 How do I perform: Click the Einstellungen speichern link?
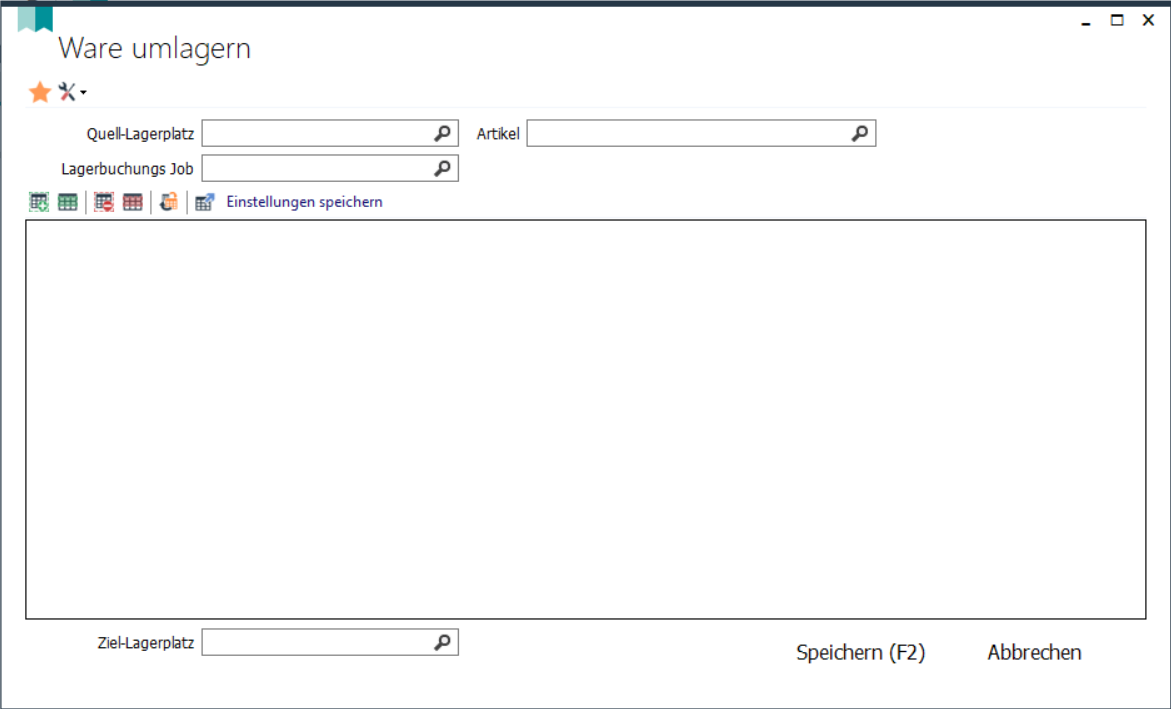304,202
